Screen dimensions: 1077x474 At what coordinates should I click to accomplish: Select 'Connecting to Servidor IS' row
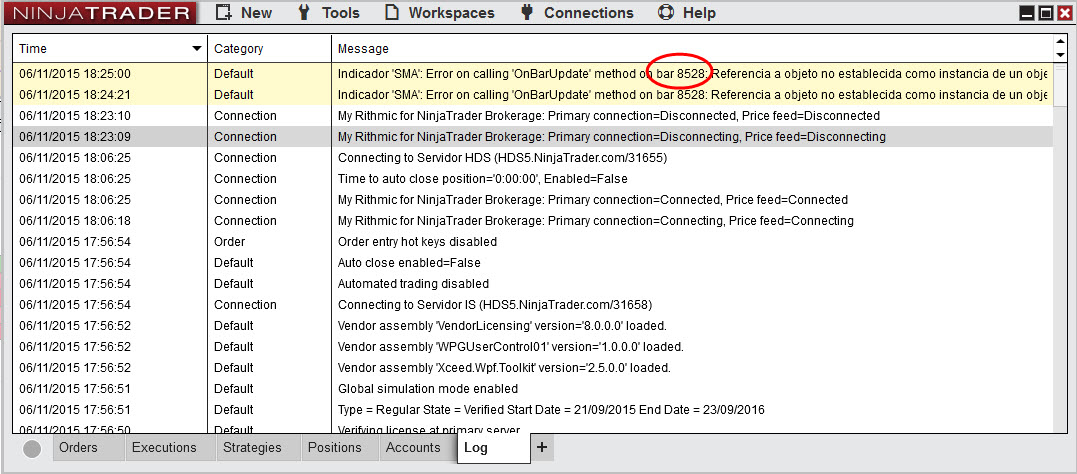click(x=533, y=304)
